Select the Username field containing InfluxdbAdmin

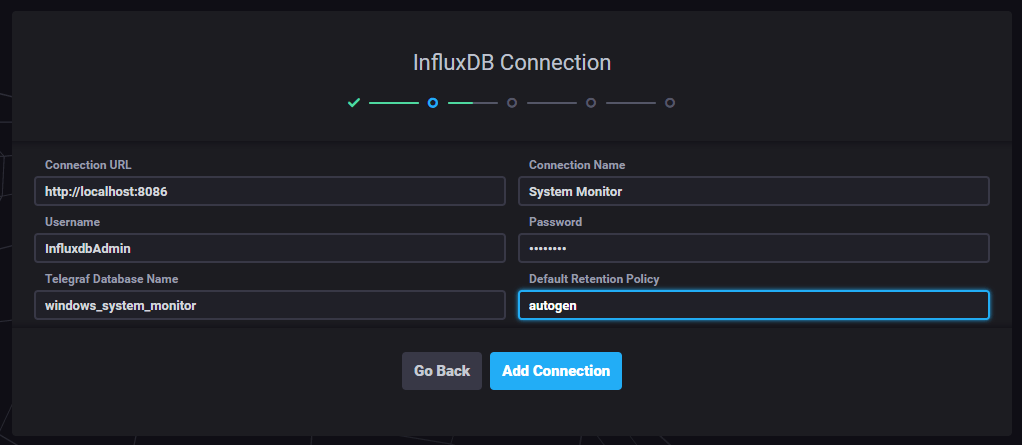[269, 248]
